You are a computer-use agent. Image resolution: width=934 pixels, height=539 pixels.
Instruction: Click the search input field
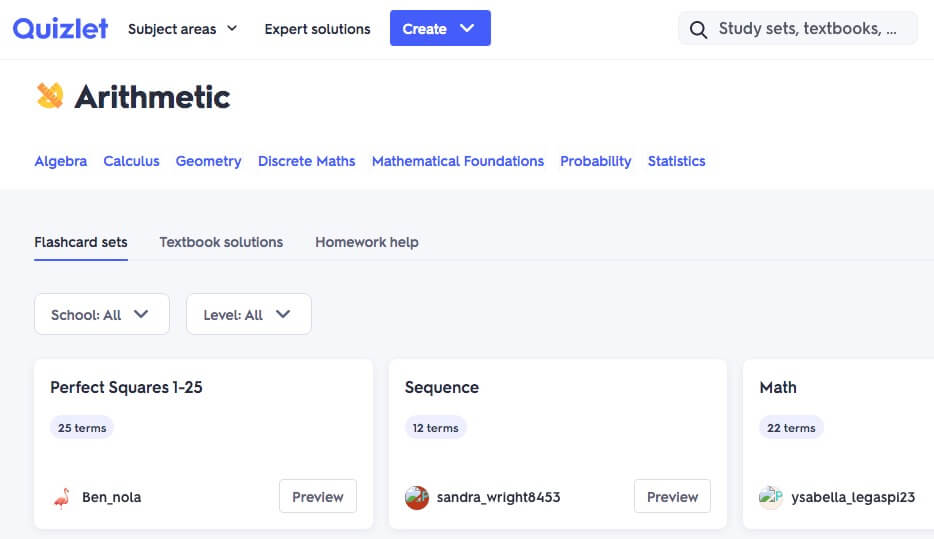[810, 29]
